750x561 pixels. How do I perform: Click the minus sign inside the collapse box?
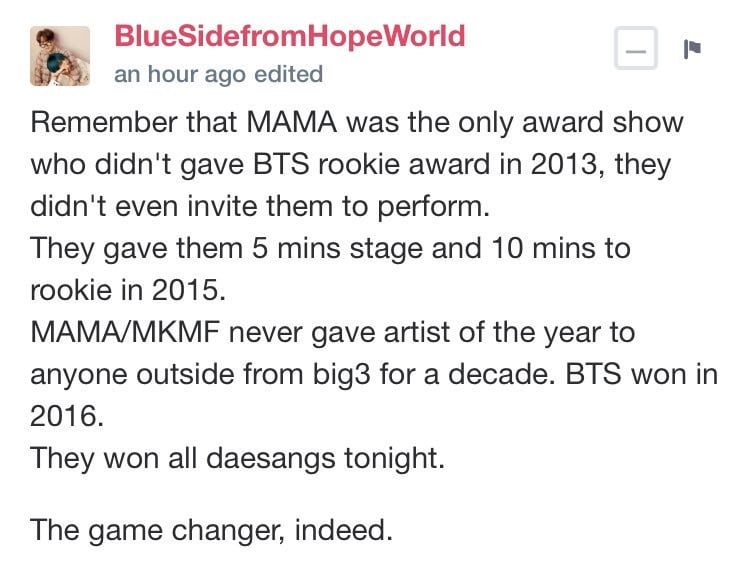(x=636, y=51)
